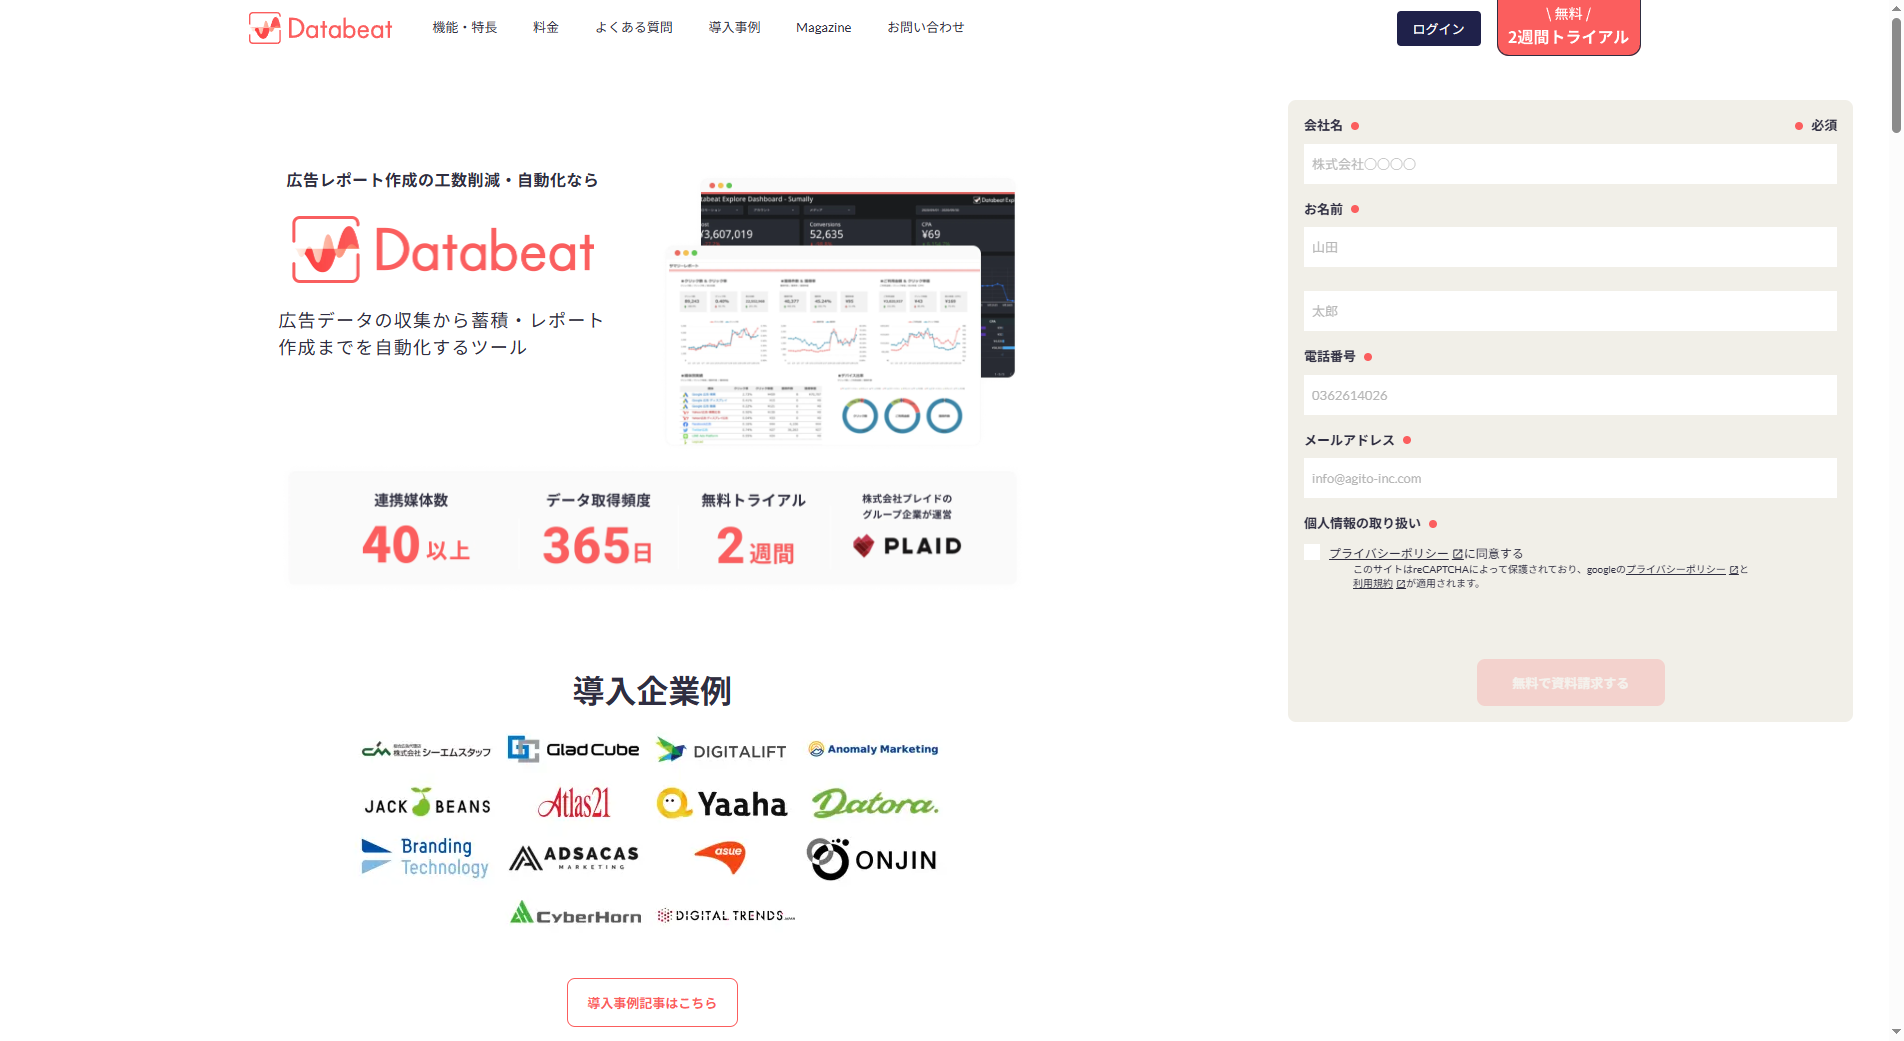Viewport: 1904px width, 1041px height.
Task: Open the 機能・特長 menu item
Action: click(464, 27)
